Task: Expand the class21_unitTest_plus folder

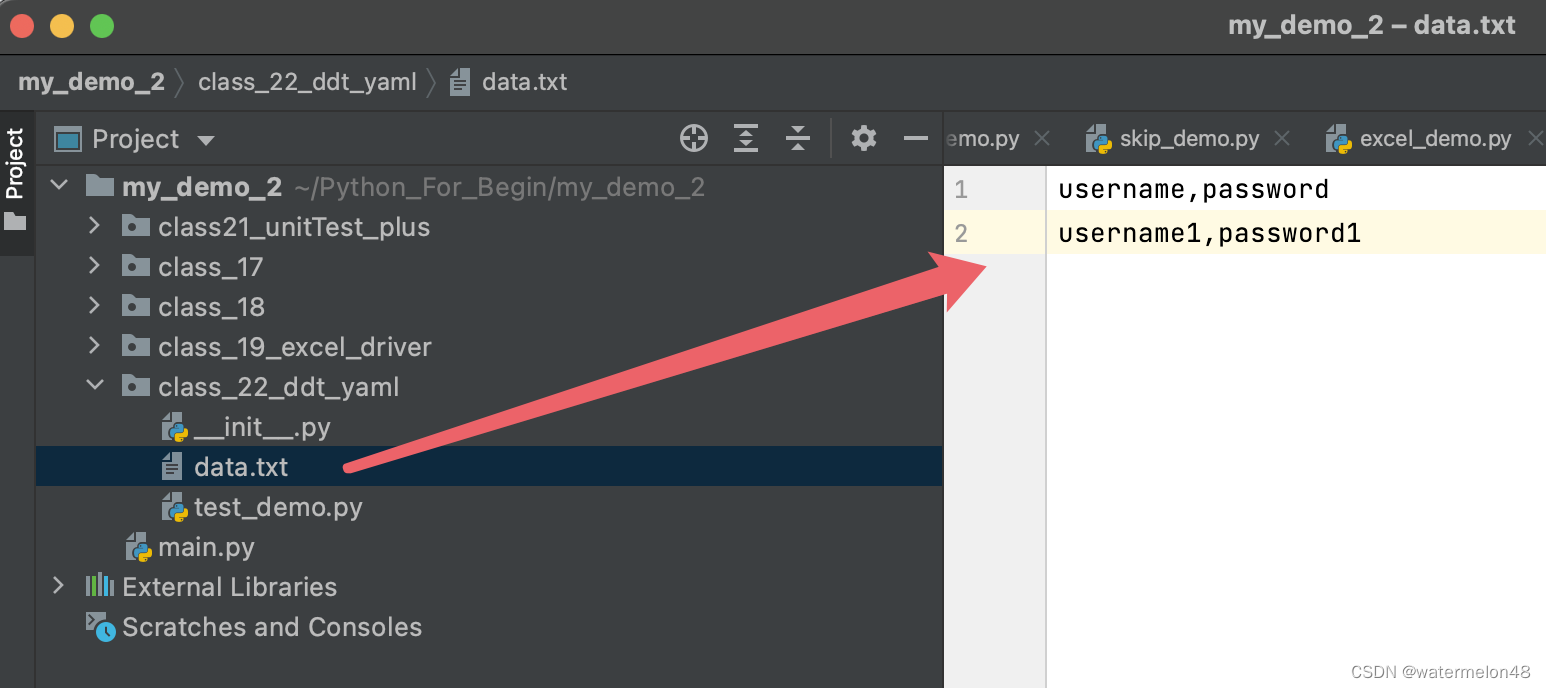Action: (95, 227)
